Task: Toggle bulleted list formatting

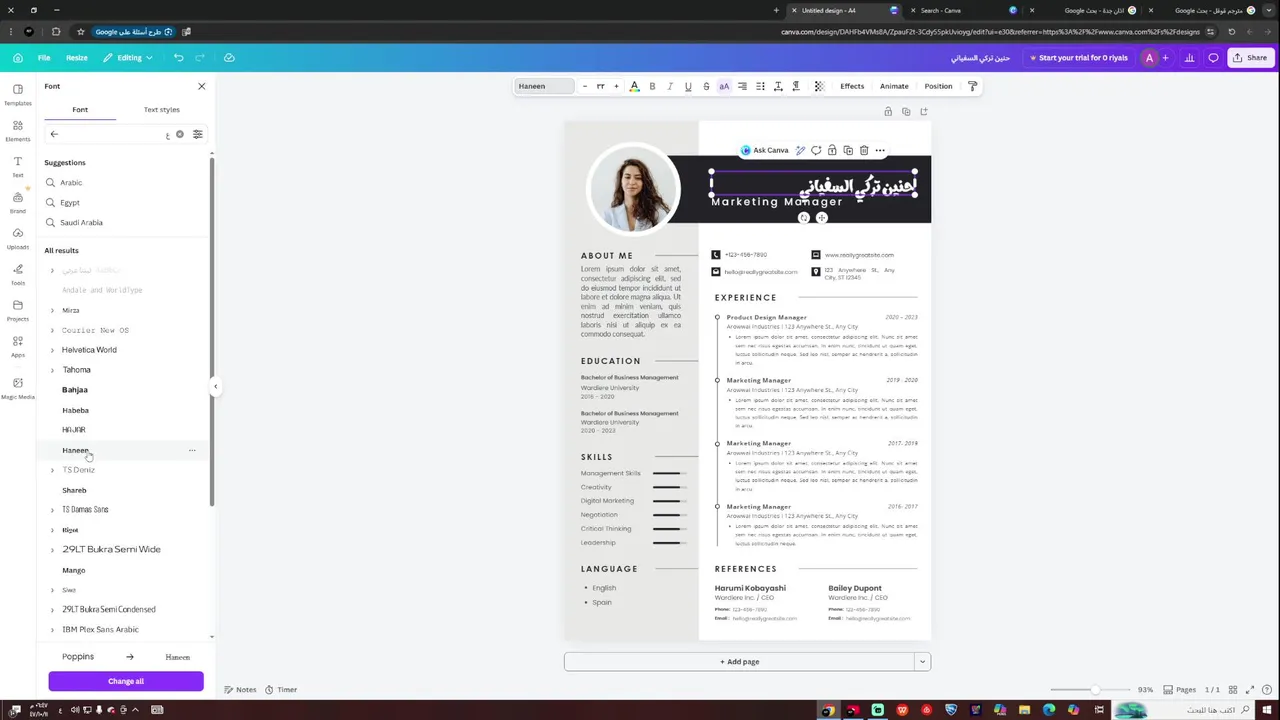Action: point(760,86)
